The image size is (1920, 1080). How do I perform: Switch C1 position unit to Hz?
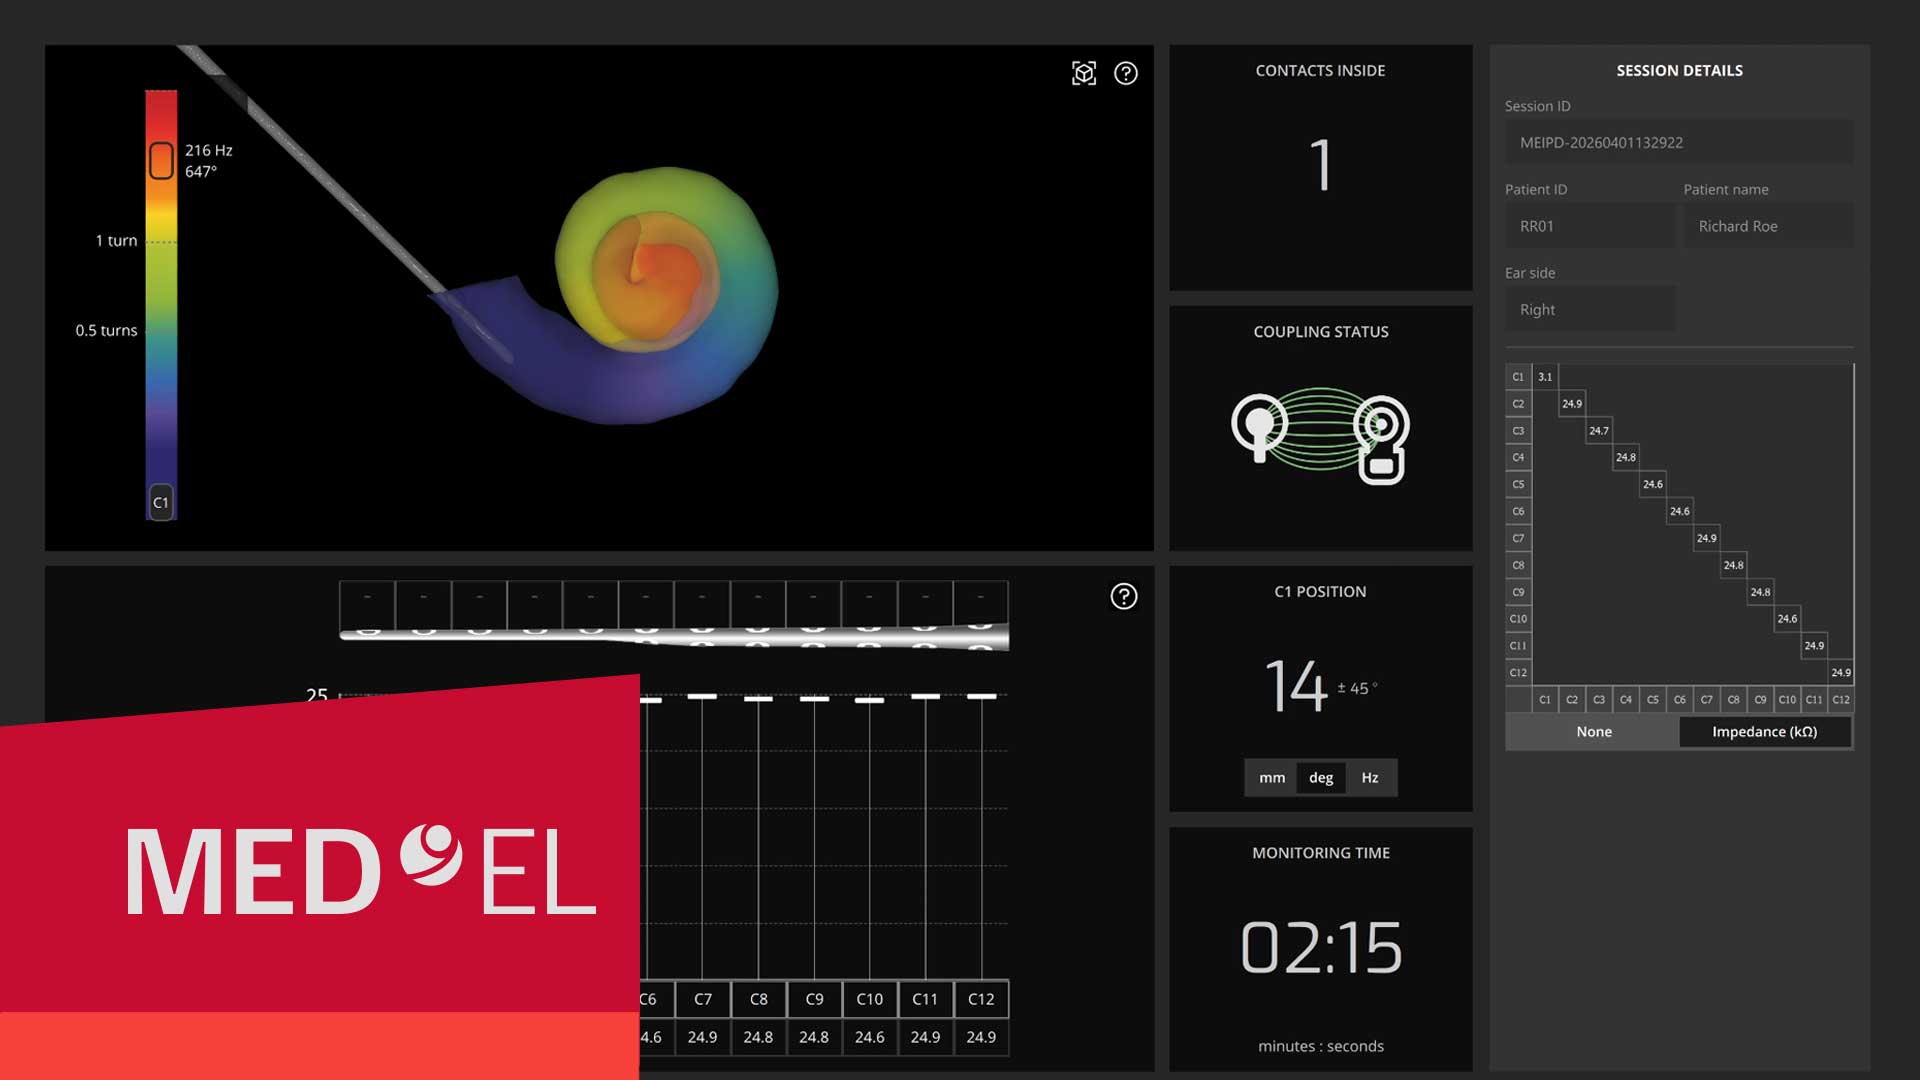point(1370,777)
